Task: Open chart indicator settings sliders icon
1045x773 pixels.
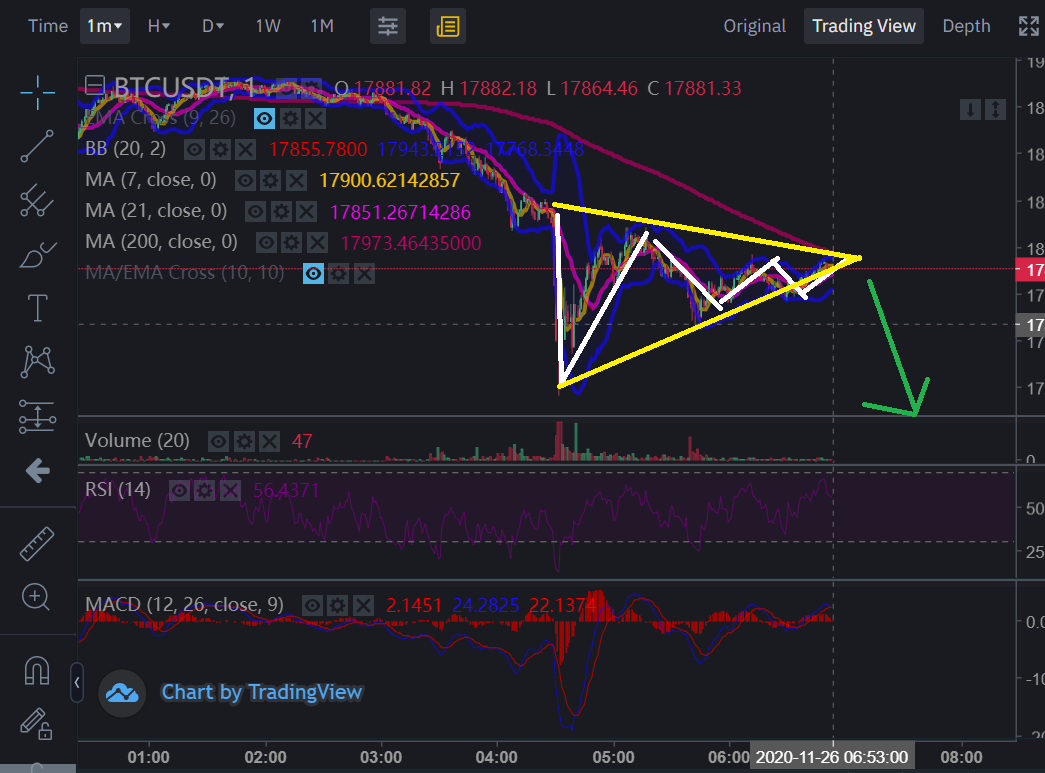Action: [x=388, y=27]
